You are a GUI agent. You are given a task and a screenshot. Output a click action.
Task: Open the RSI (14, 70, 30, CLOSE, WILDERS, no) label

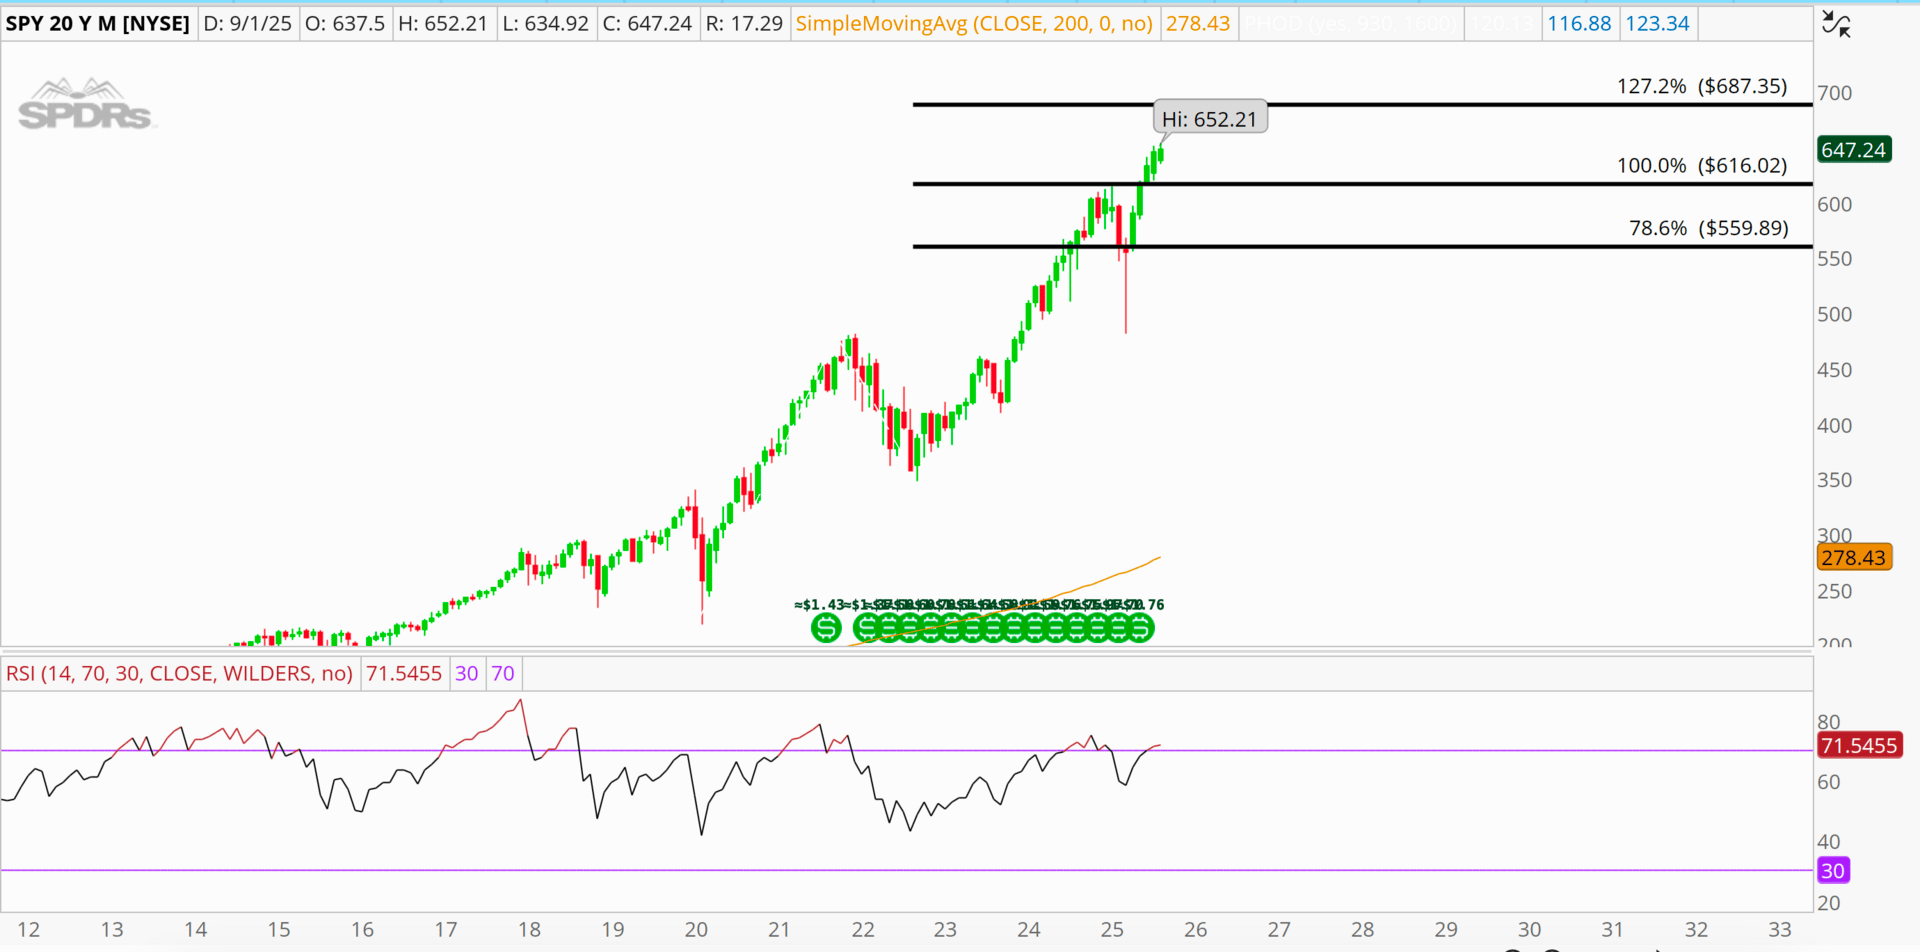(x=179, y=673)
